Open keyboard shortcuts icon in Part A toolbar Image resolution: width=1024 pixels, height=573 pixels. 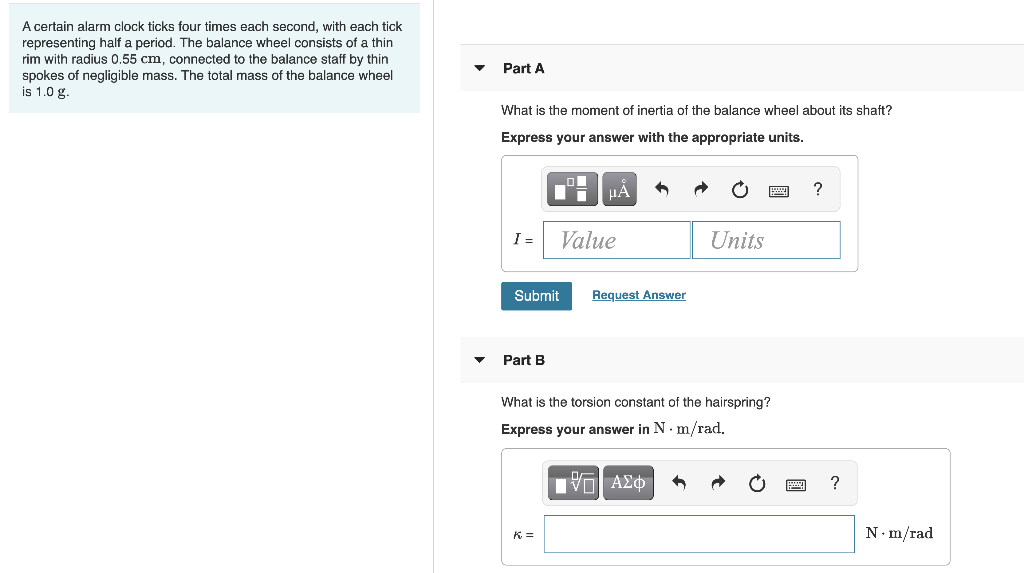point(778,191)
